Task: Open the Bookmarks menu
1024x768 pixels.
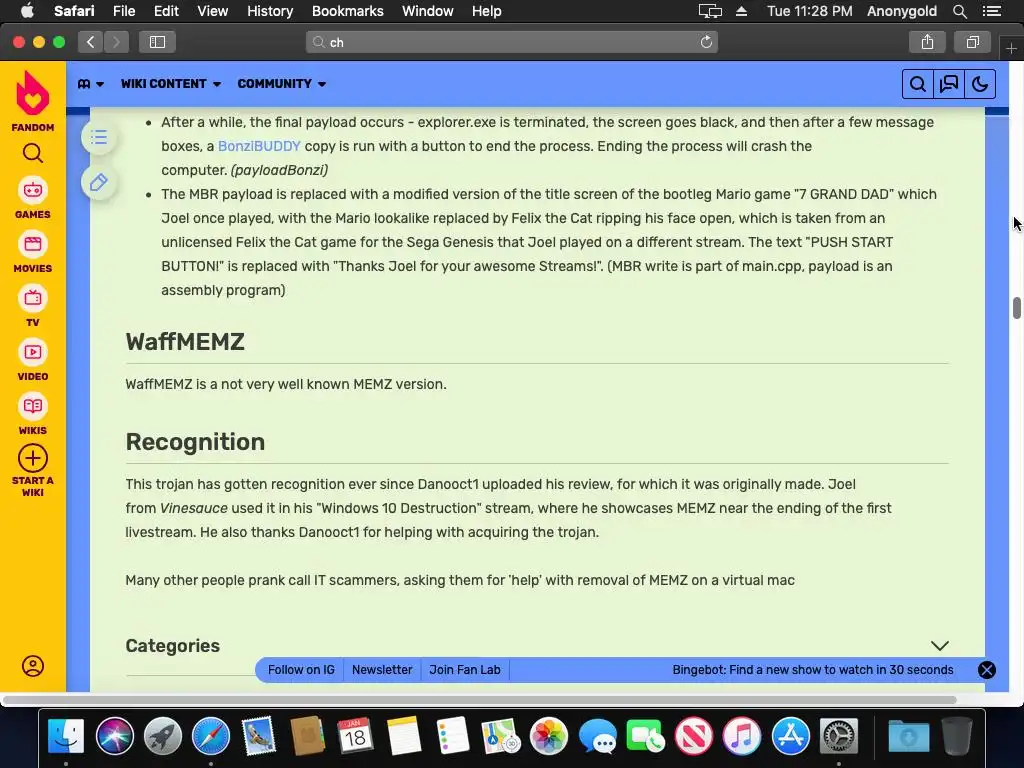Action: coord(347,11)
